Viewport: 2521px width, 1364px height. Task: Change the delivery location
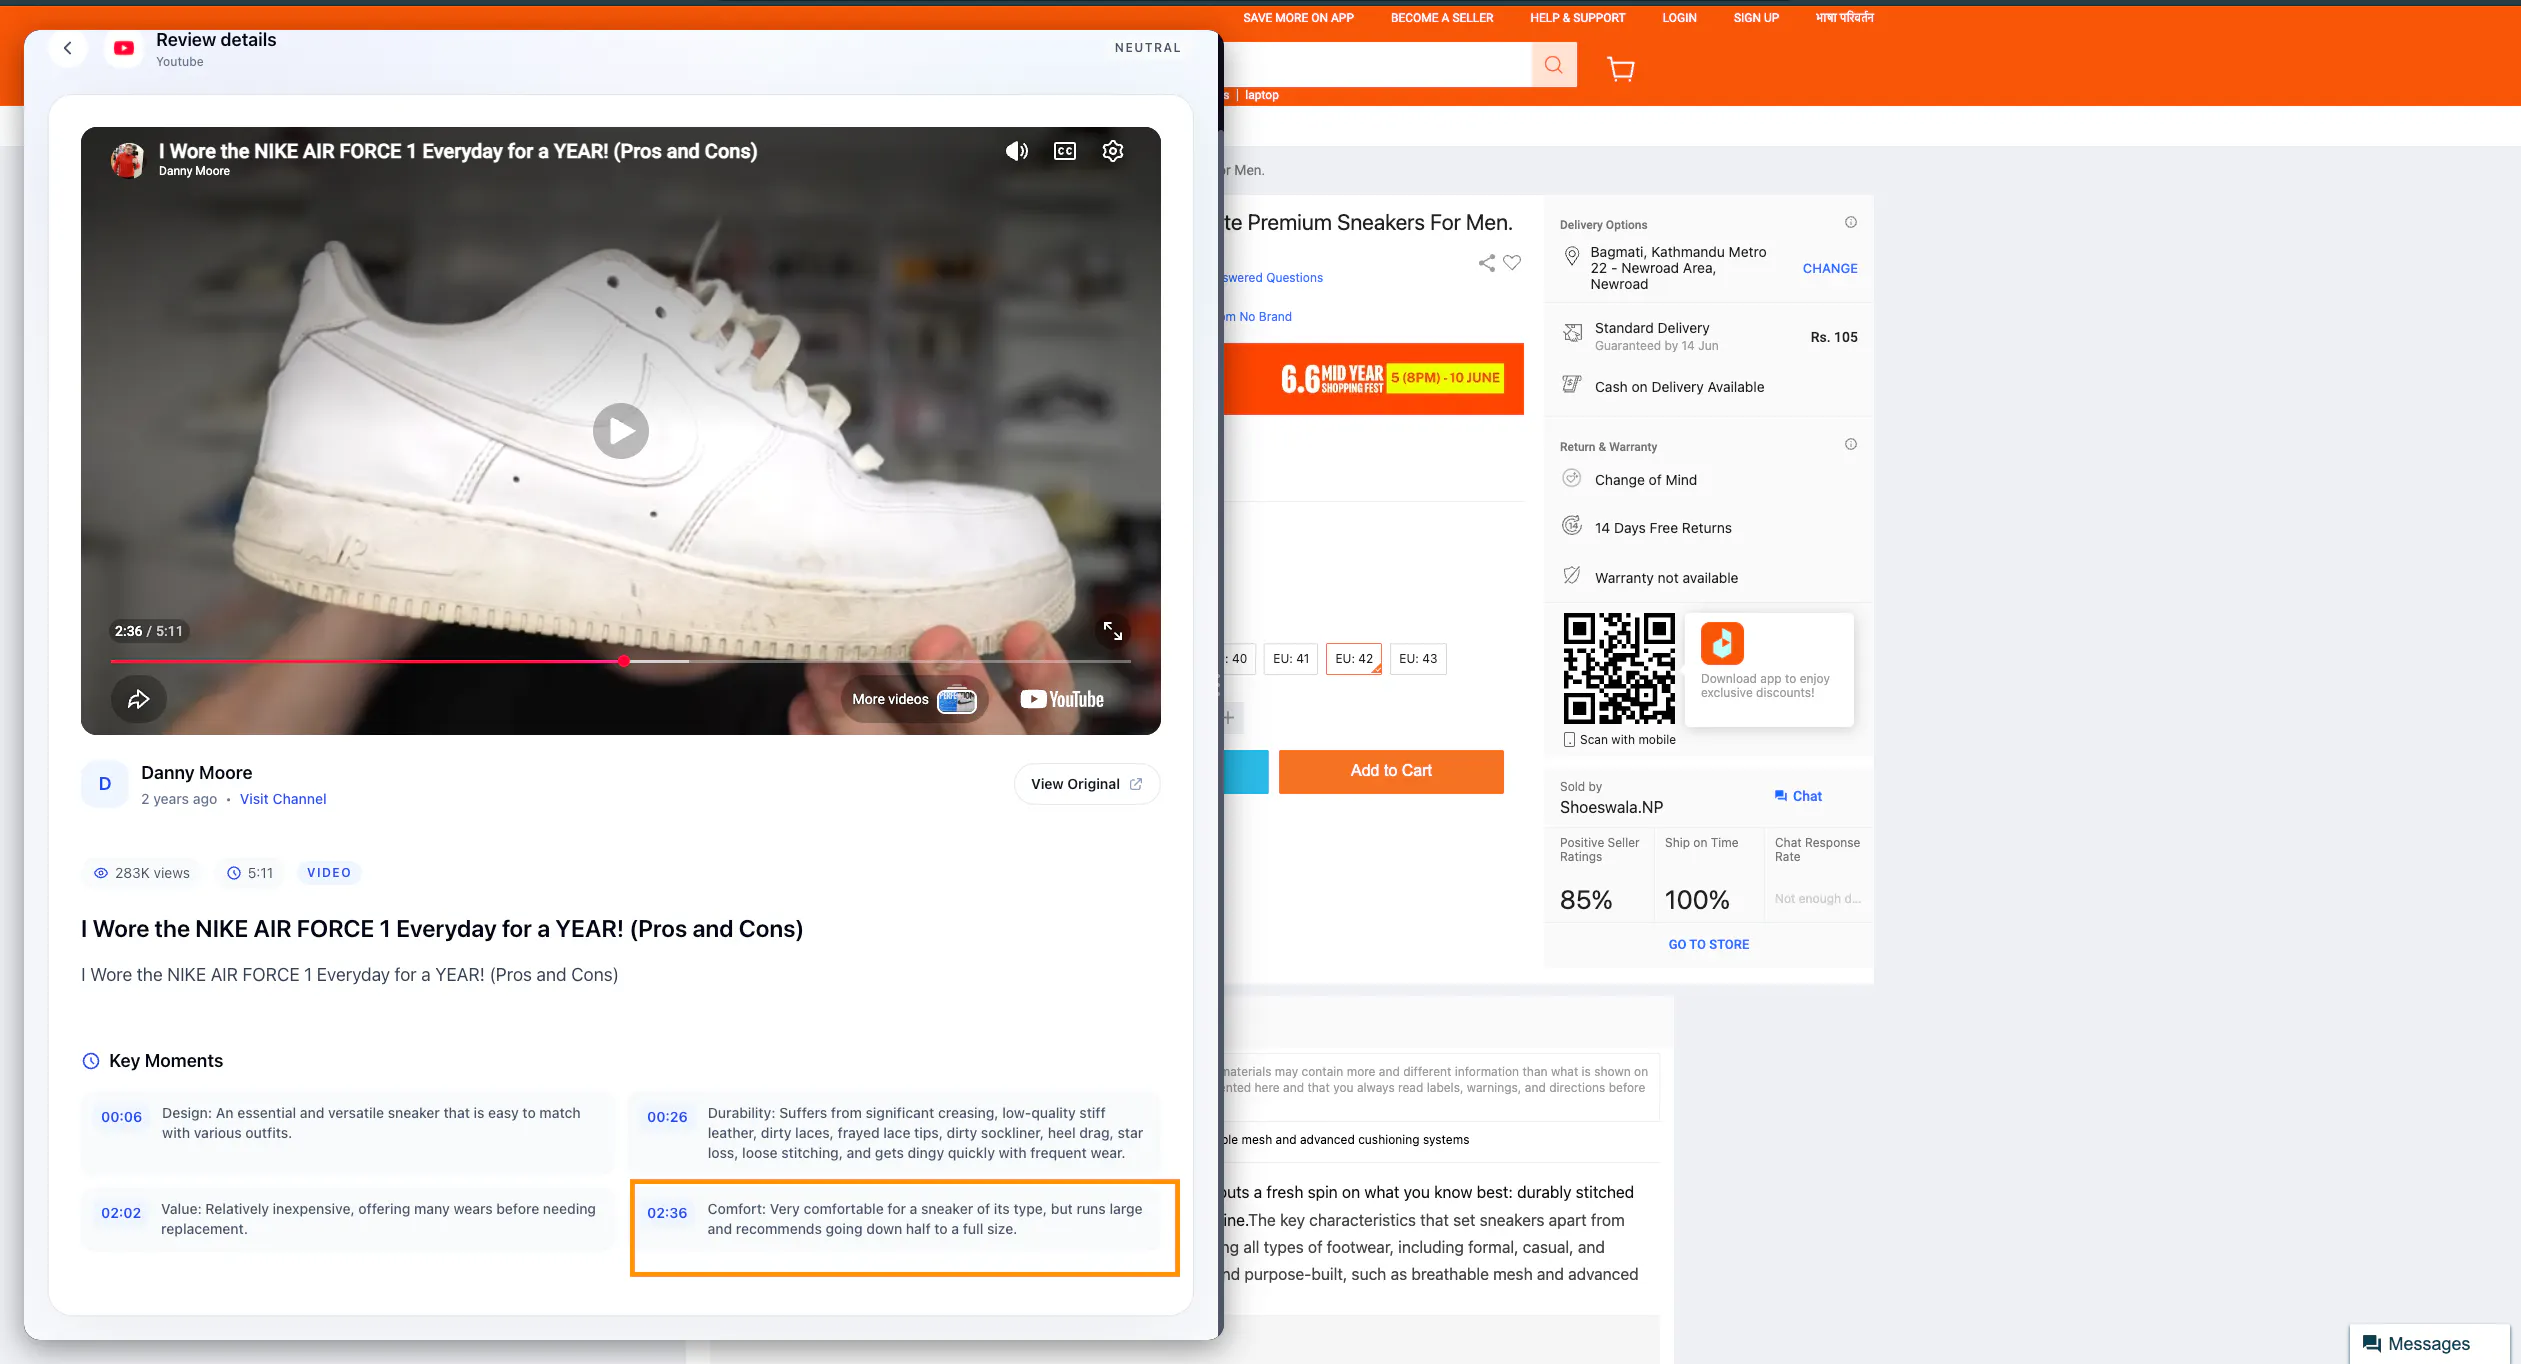pyautogui.click(x=1830, y=269)
